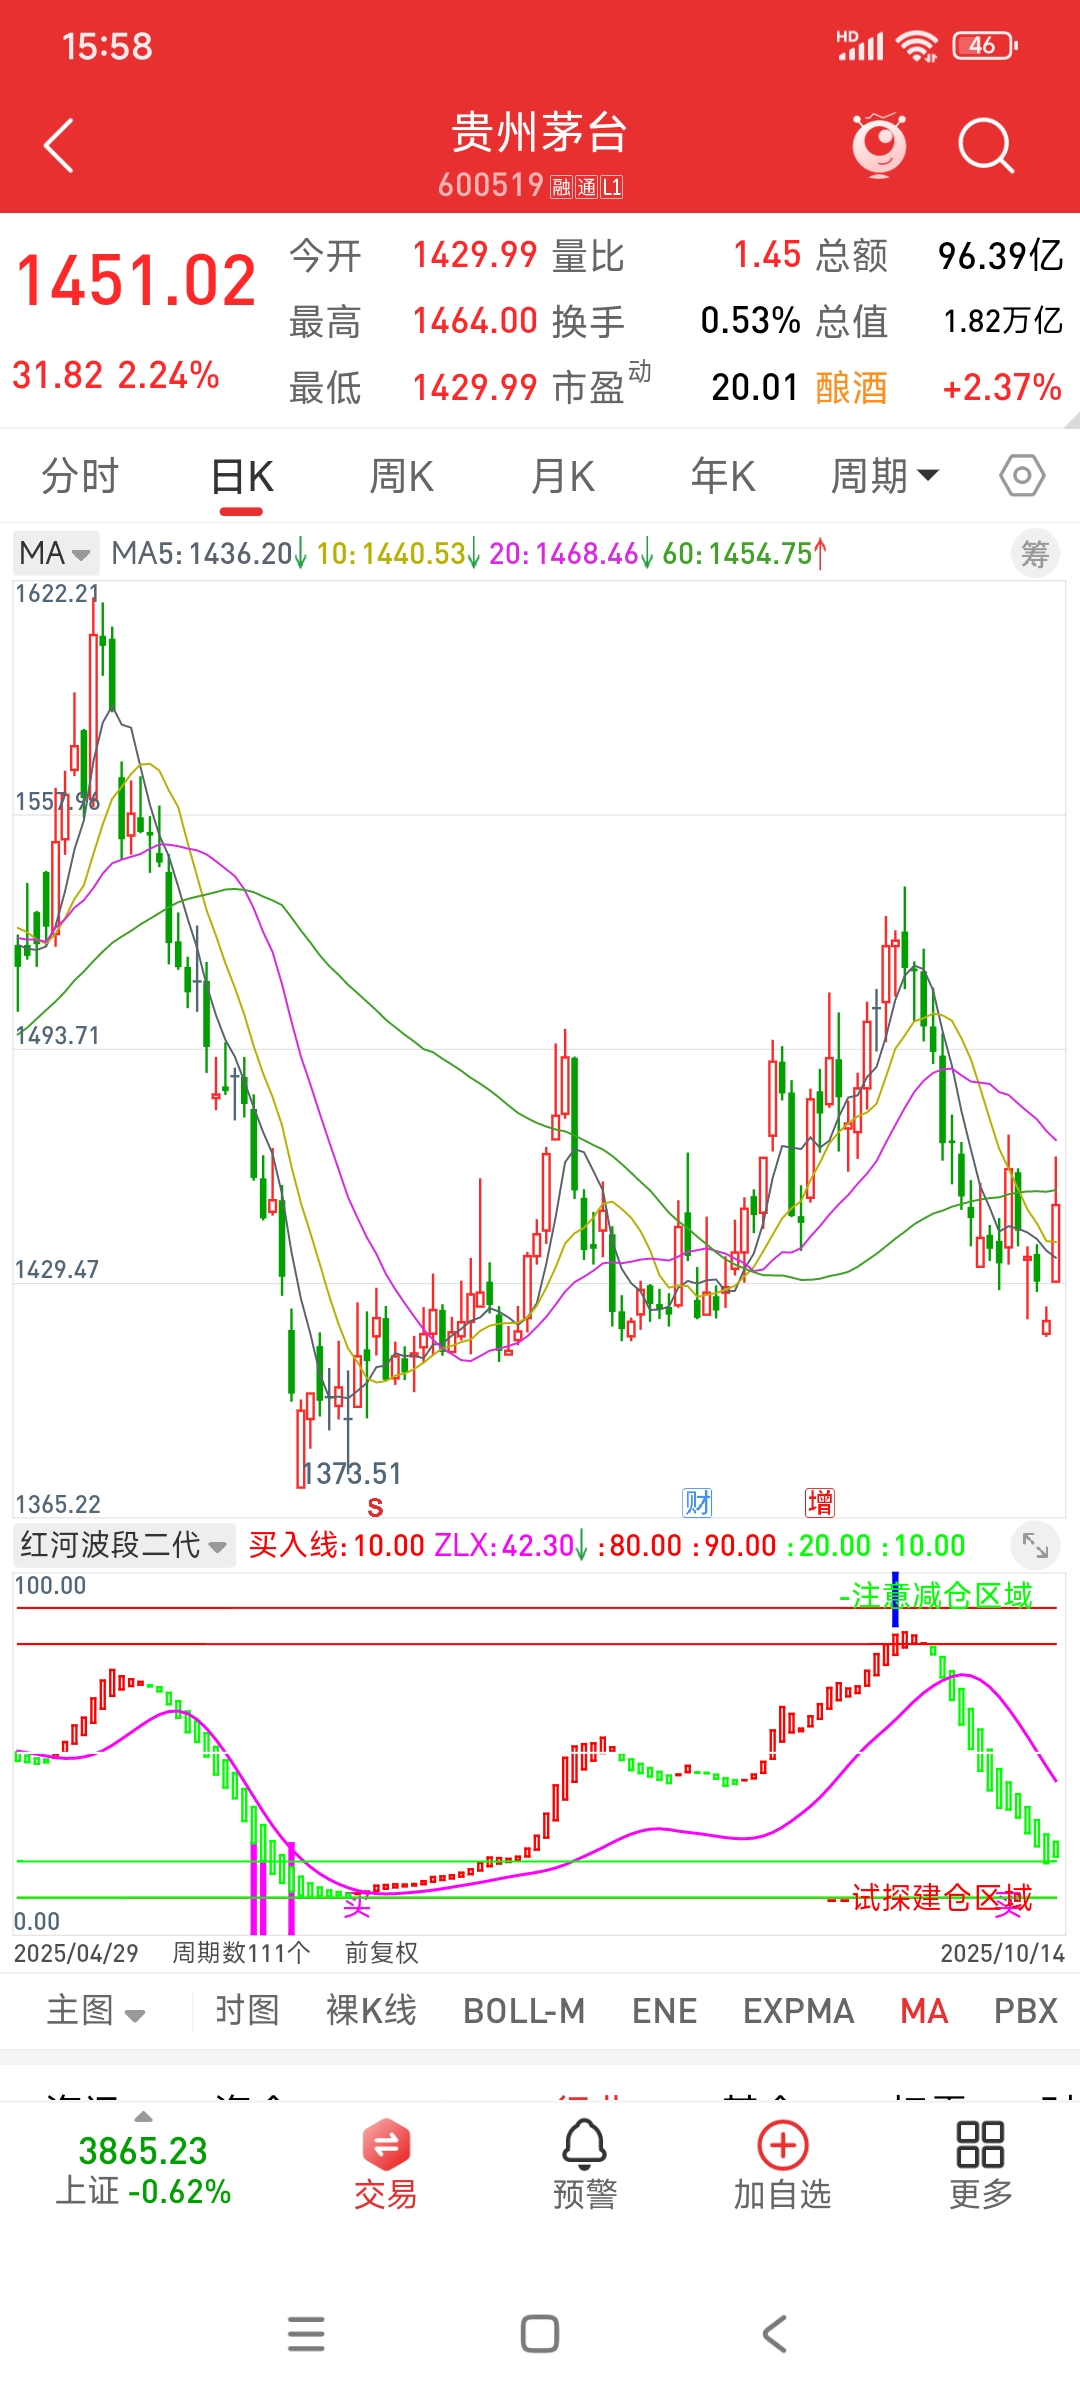
Task: Tap the 换手 value 0.53%
Action: [750, 321]
